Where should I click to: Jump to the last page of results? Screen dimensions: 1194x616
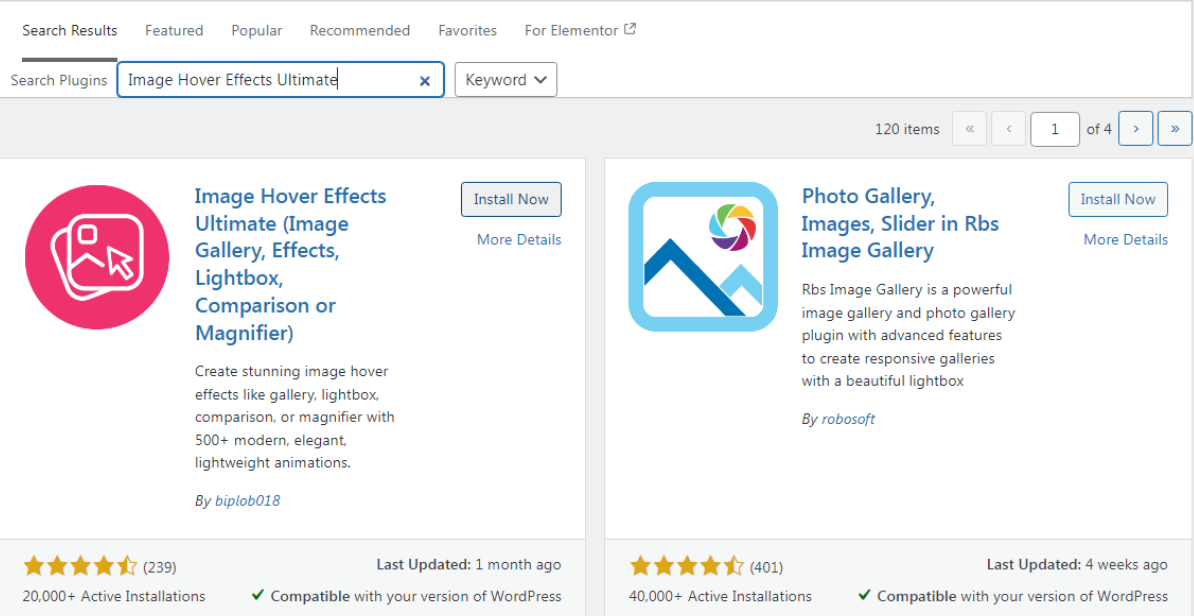[1174, 128]
